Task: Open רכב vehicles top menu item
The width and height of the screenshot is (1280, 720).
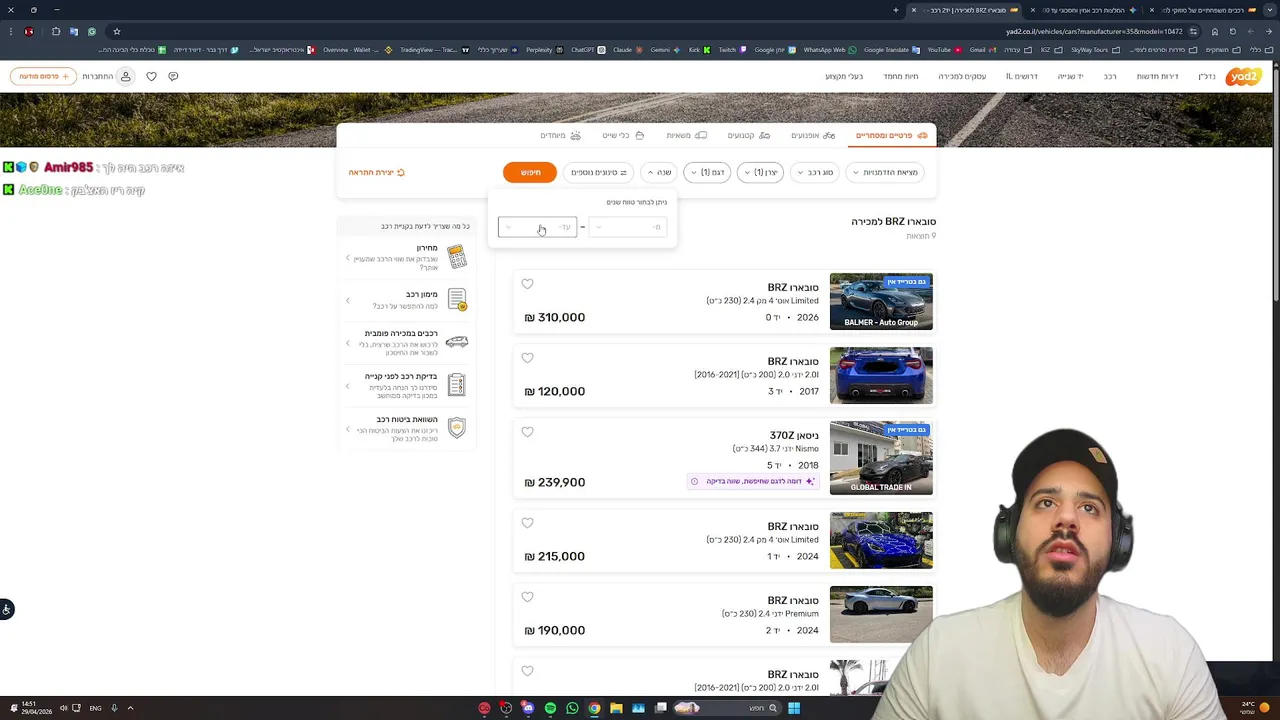Action: 1110,76
